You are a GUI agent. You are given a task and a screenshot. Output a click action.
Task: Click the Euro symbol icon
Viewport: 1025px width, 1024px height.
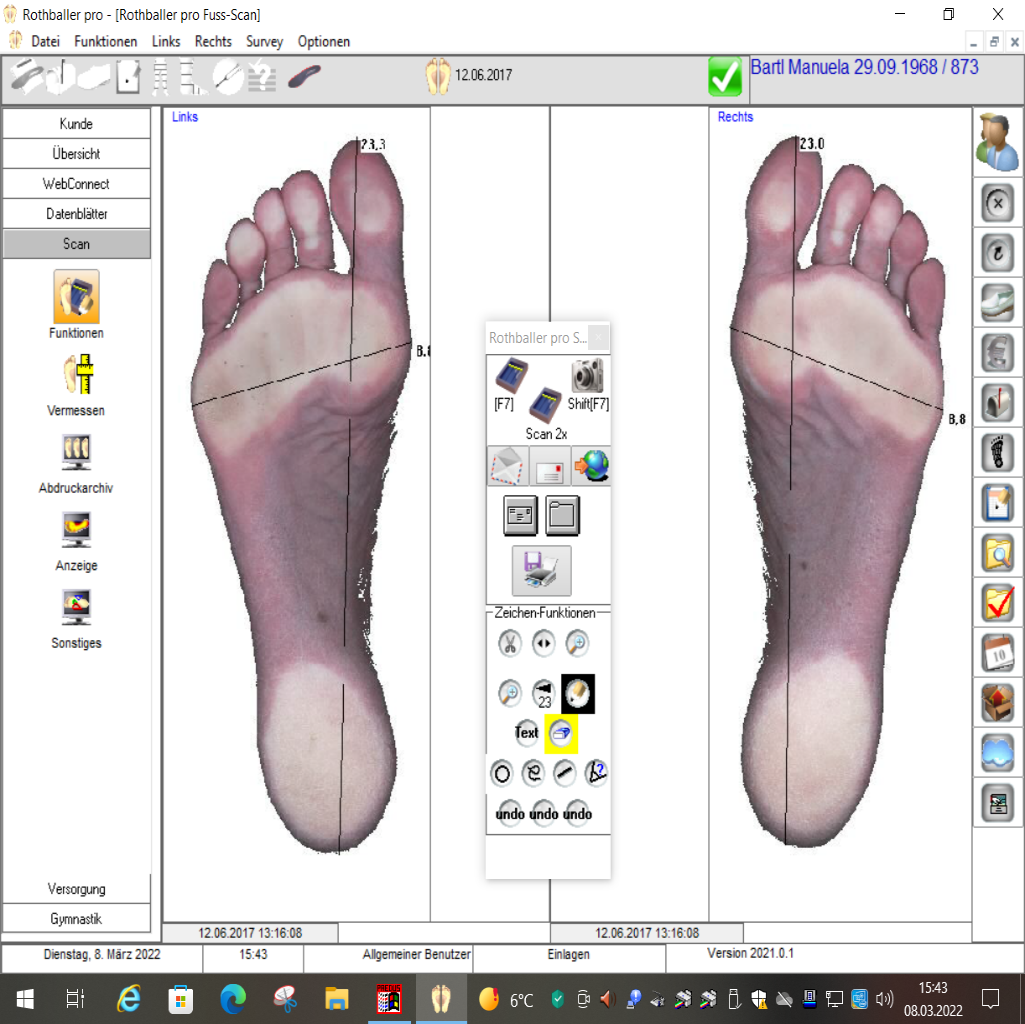pyautogui.click(x=998, y=354)
